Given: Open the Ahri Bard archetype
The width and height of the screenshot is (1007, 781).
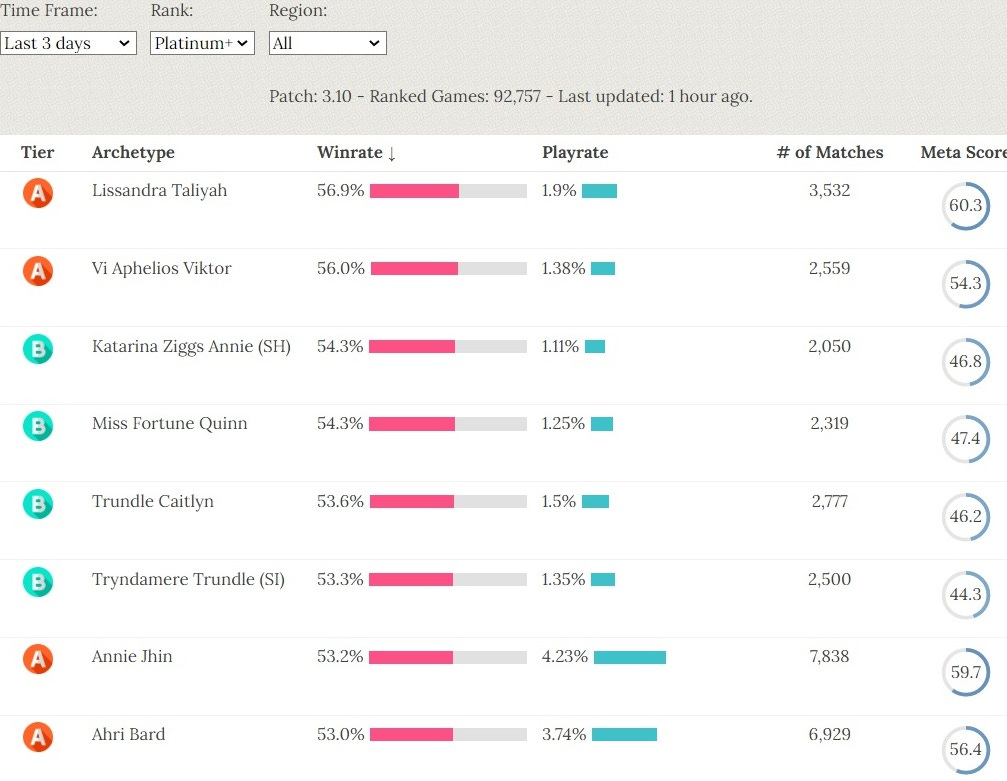Looking at the screenshot, I should tap(128, 734).
